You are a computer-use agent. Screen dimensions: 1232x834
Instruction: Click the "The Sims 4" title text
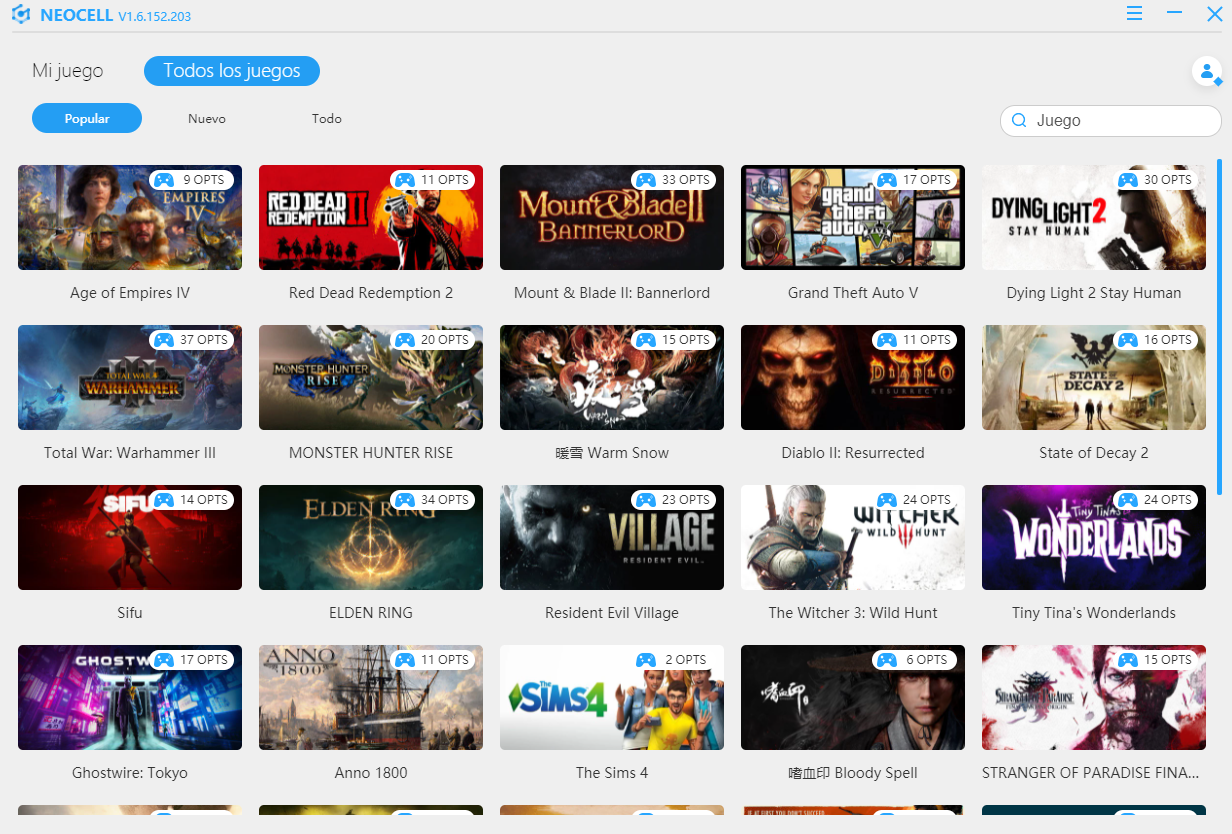point(612,773)
